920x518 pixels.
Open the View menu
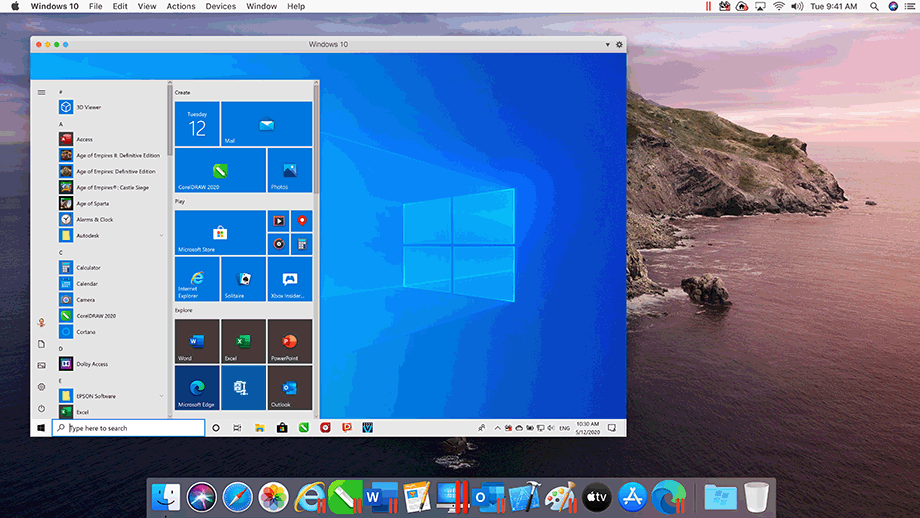pyautogui.click(x=147, y=6)
